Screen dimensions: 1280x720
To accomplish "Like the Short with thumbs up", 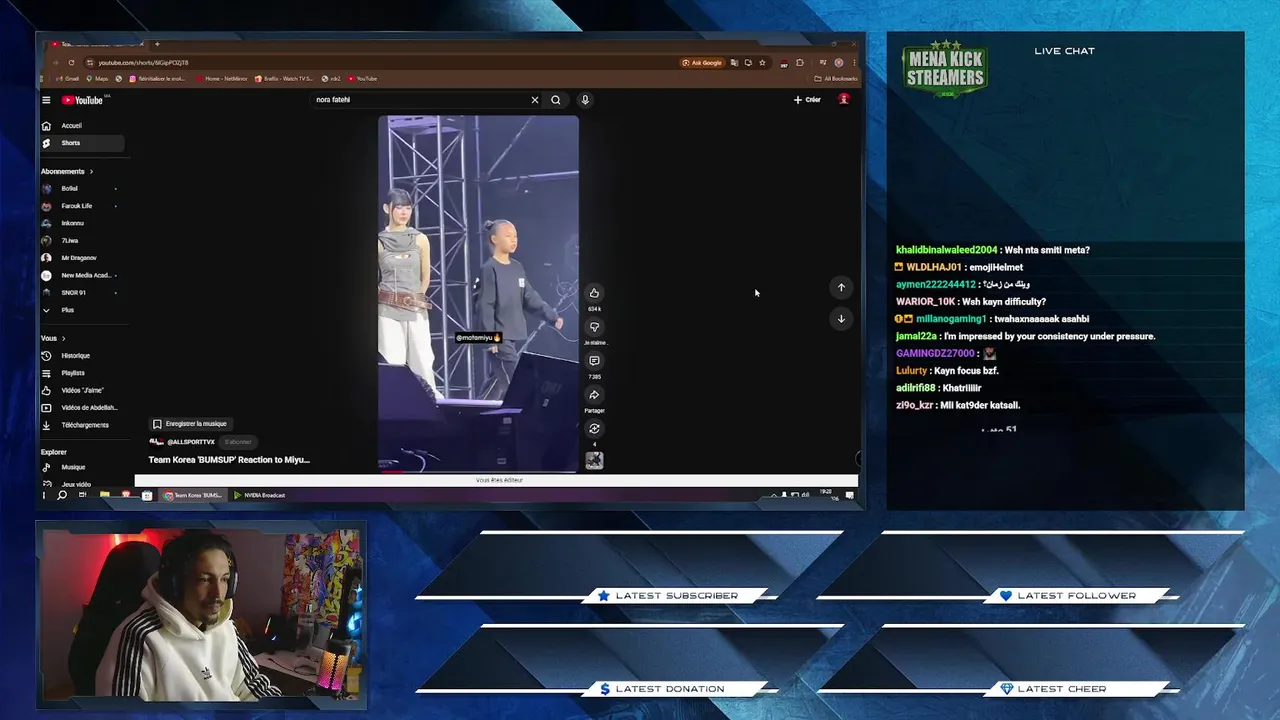I will click(594, 293).
